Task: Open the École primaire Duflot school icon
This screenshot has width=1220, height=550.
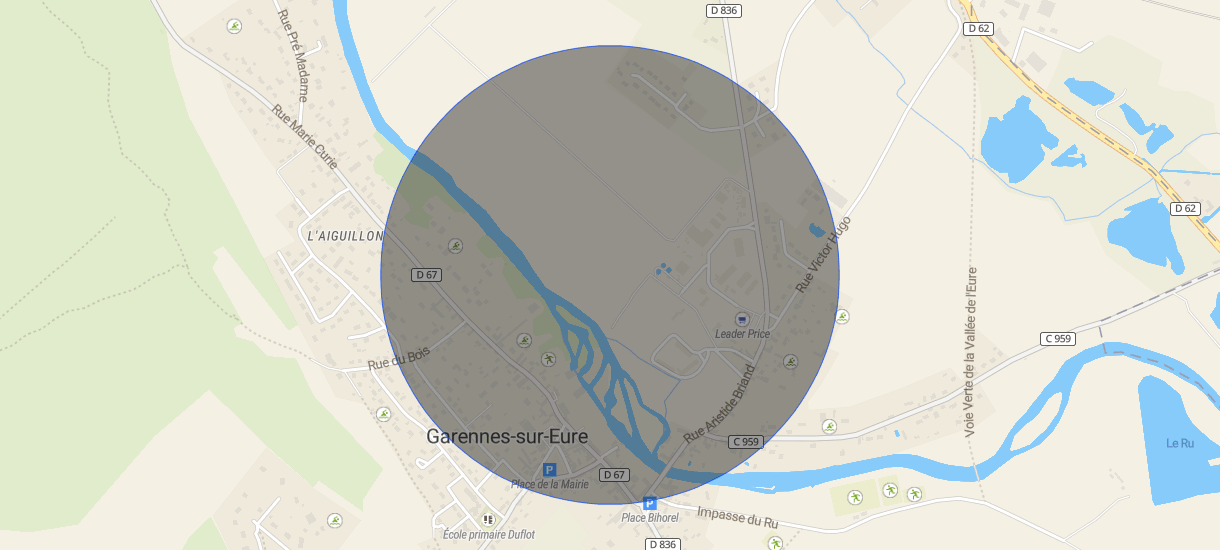Action: (x=489, y=520)
